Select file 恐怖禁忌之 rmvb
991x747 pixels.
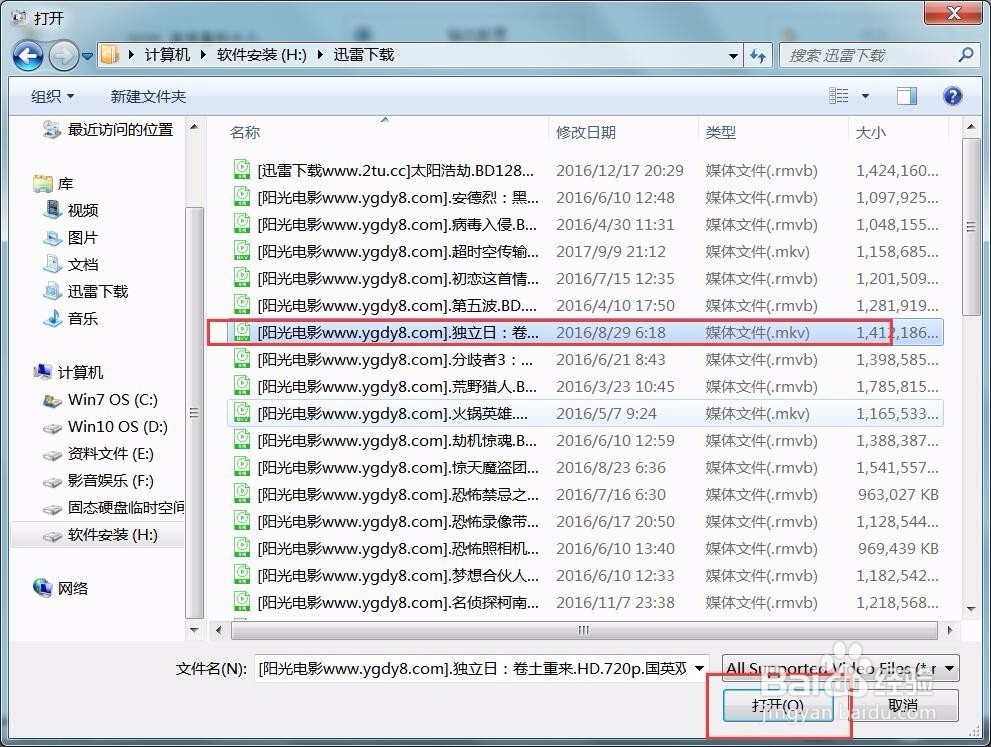(585, 494)
